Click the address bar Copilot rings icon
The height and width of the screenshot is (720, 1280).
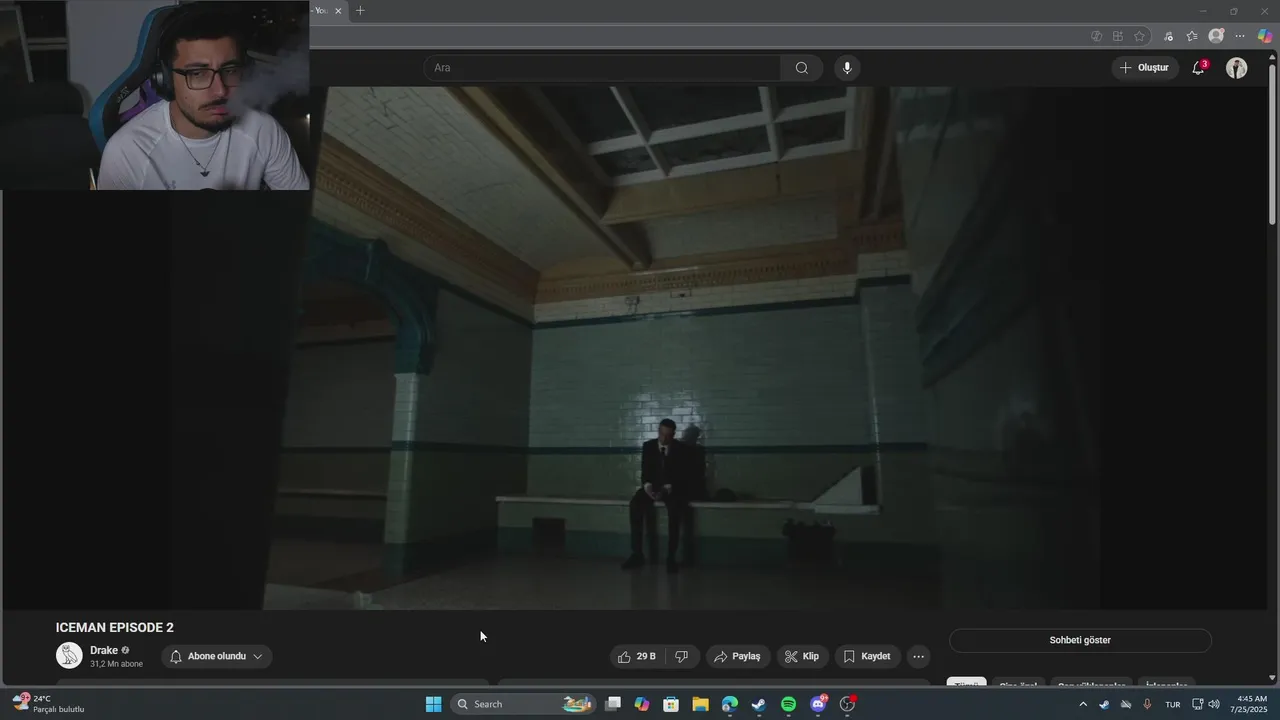(1096, 36)
